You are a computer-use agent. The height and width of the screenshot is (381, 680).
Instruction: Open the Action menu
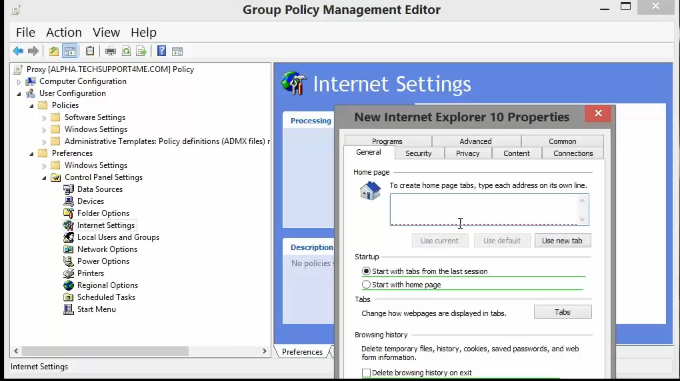coord(64,33)
